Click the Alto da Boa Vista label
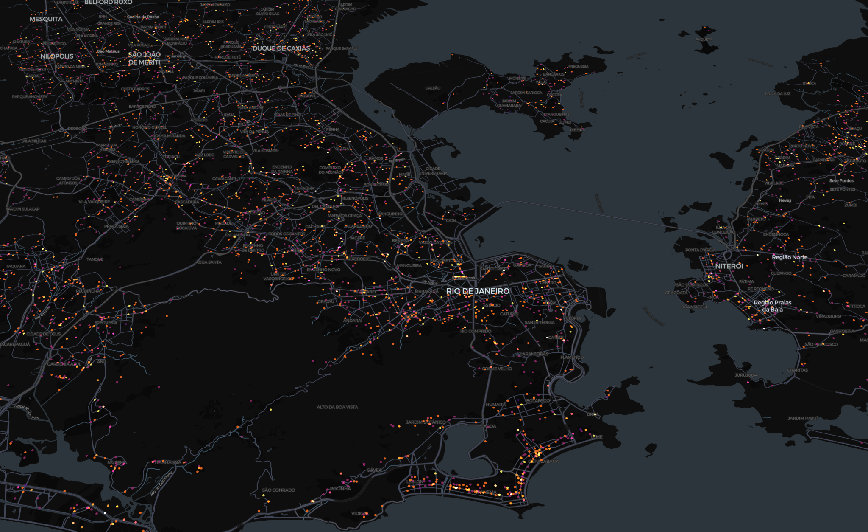Image resolution: width=868 pixels, height=532 pixels. 338,407
